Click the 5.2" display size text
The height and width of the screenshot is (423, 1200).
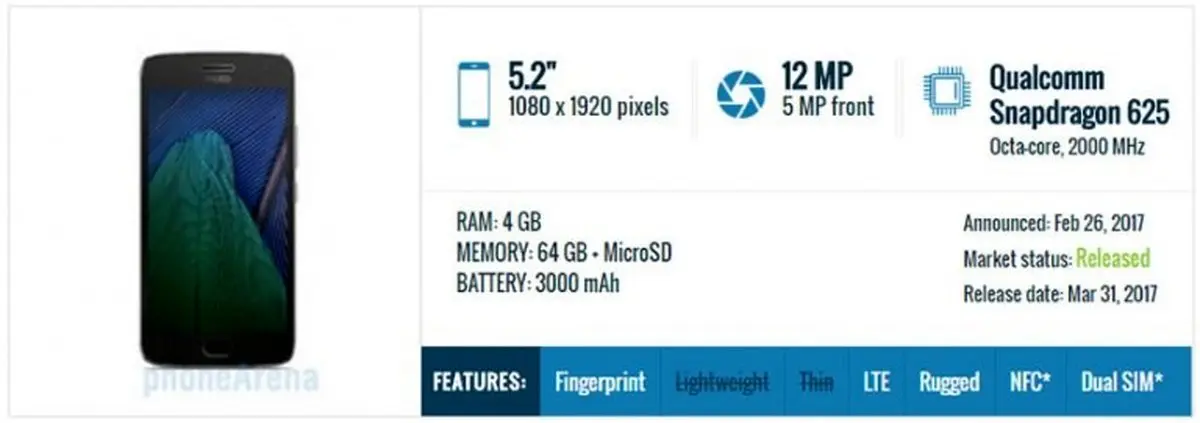click(x=532, y=77)
